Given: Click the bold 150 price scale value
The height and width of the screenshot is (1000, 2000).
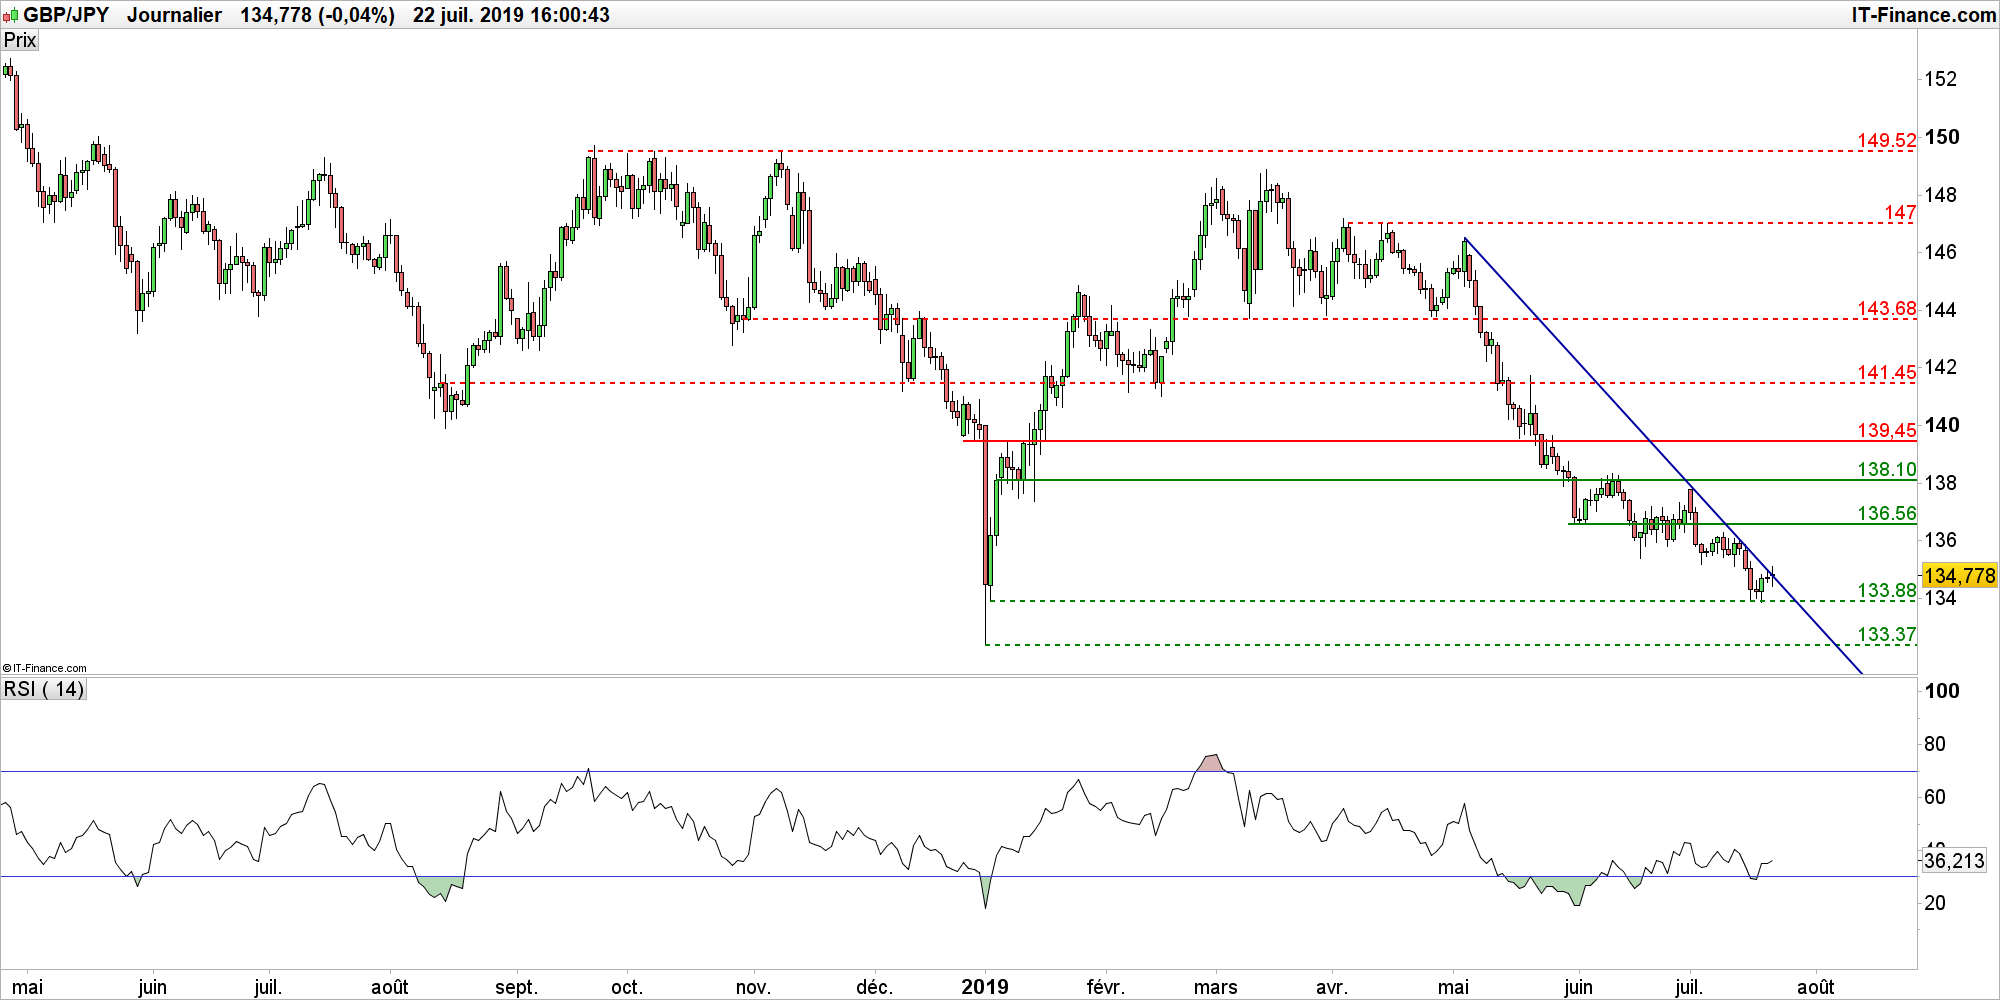Looking at the screenshot, I should tap(1942, 137).
